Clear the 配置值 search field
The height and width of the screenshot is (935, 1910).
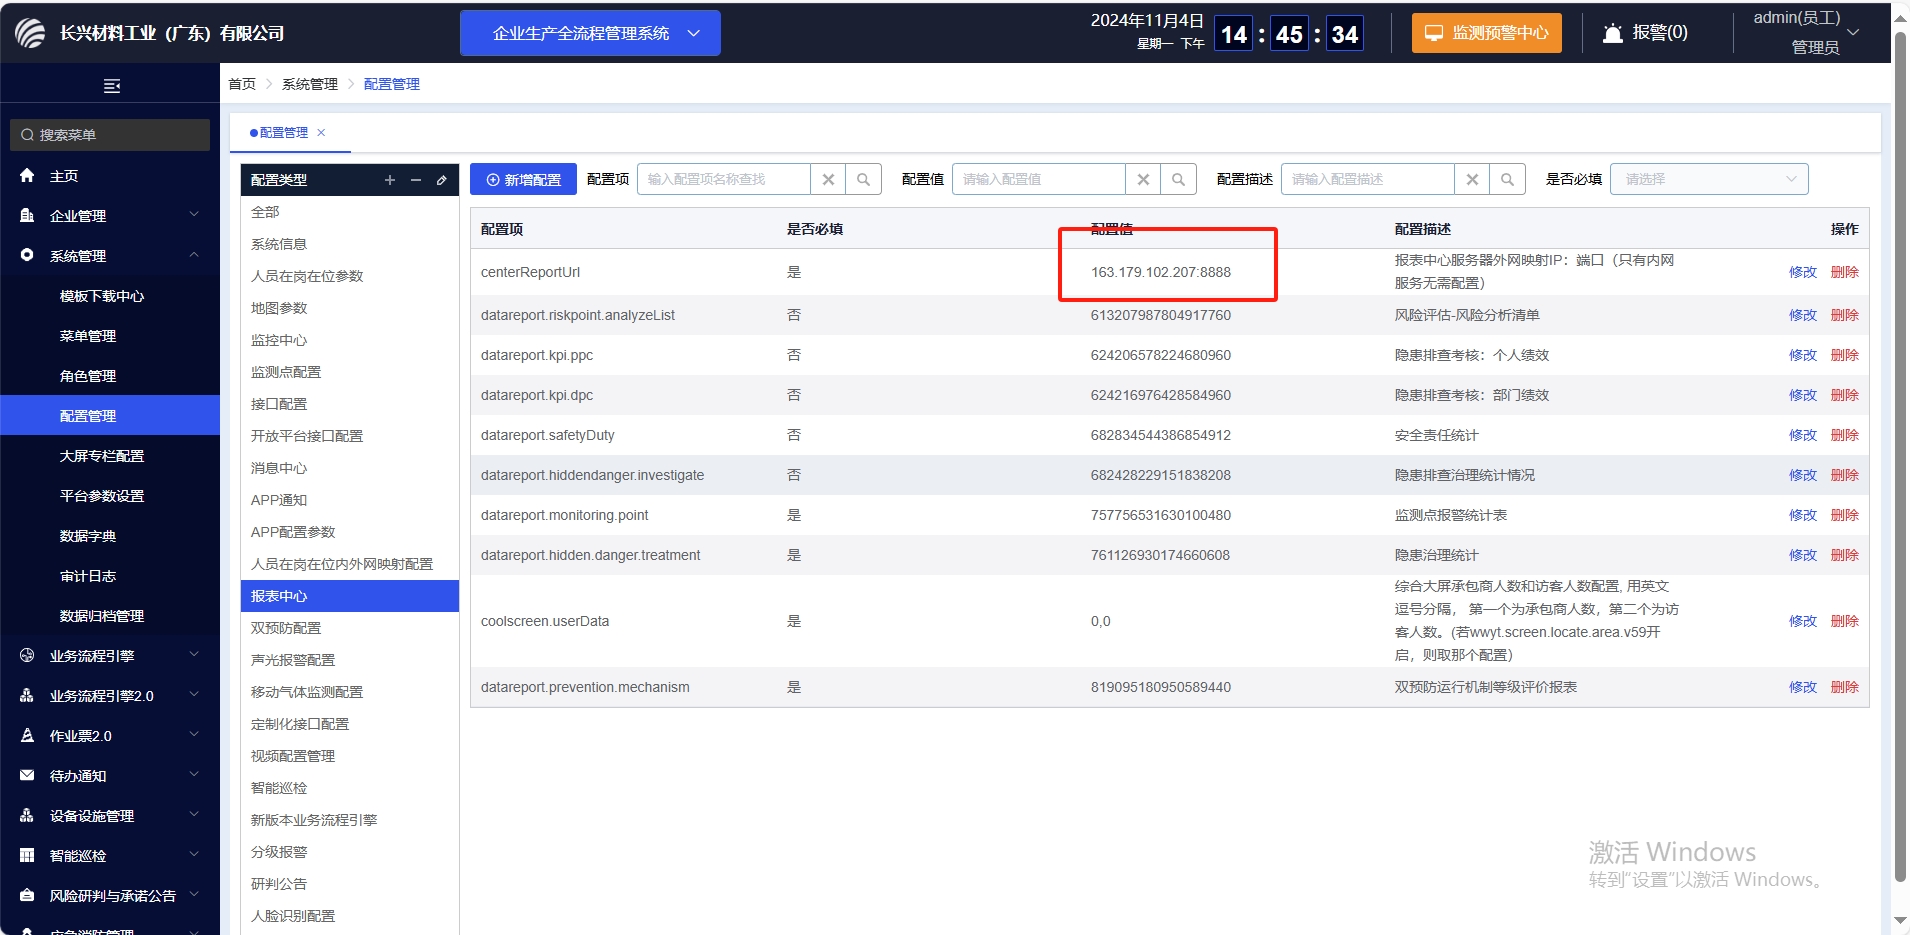point(1143,180)
